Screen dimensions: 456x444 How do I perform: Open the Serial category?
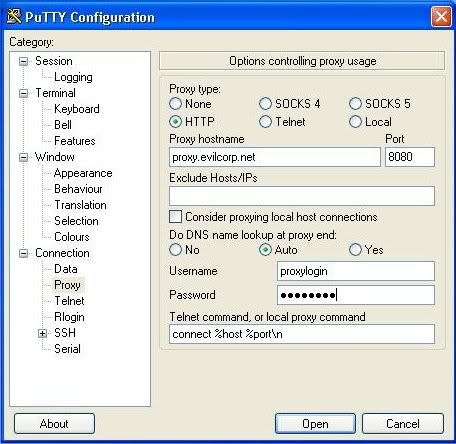tap(67, 349)
